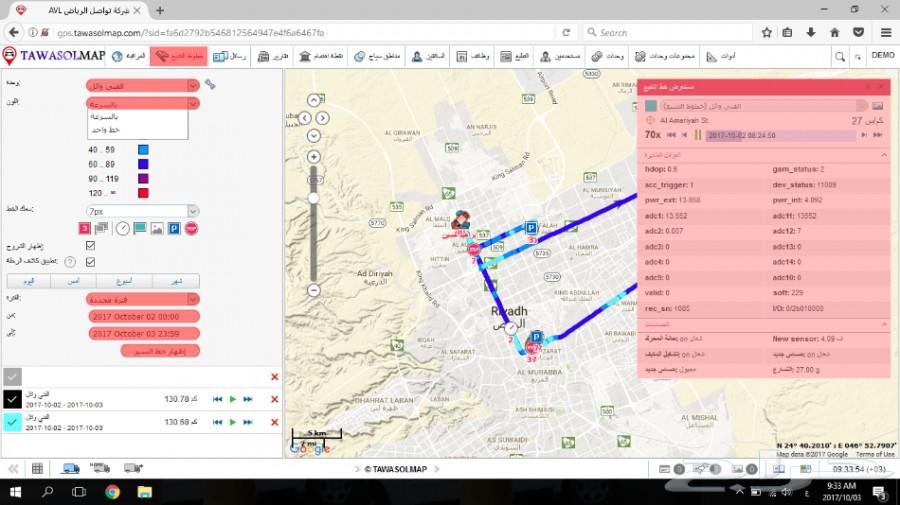
Task: Click the question mark help icon
Action: 70,262
